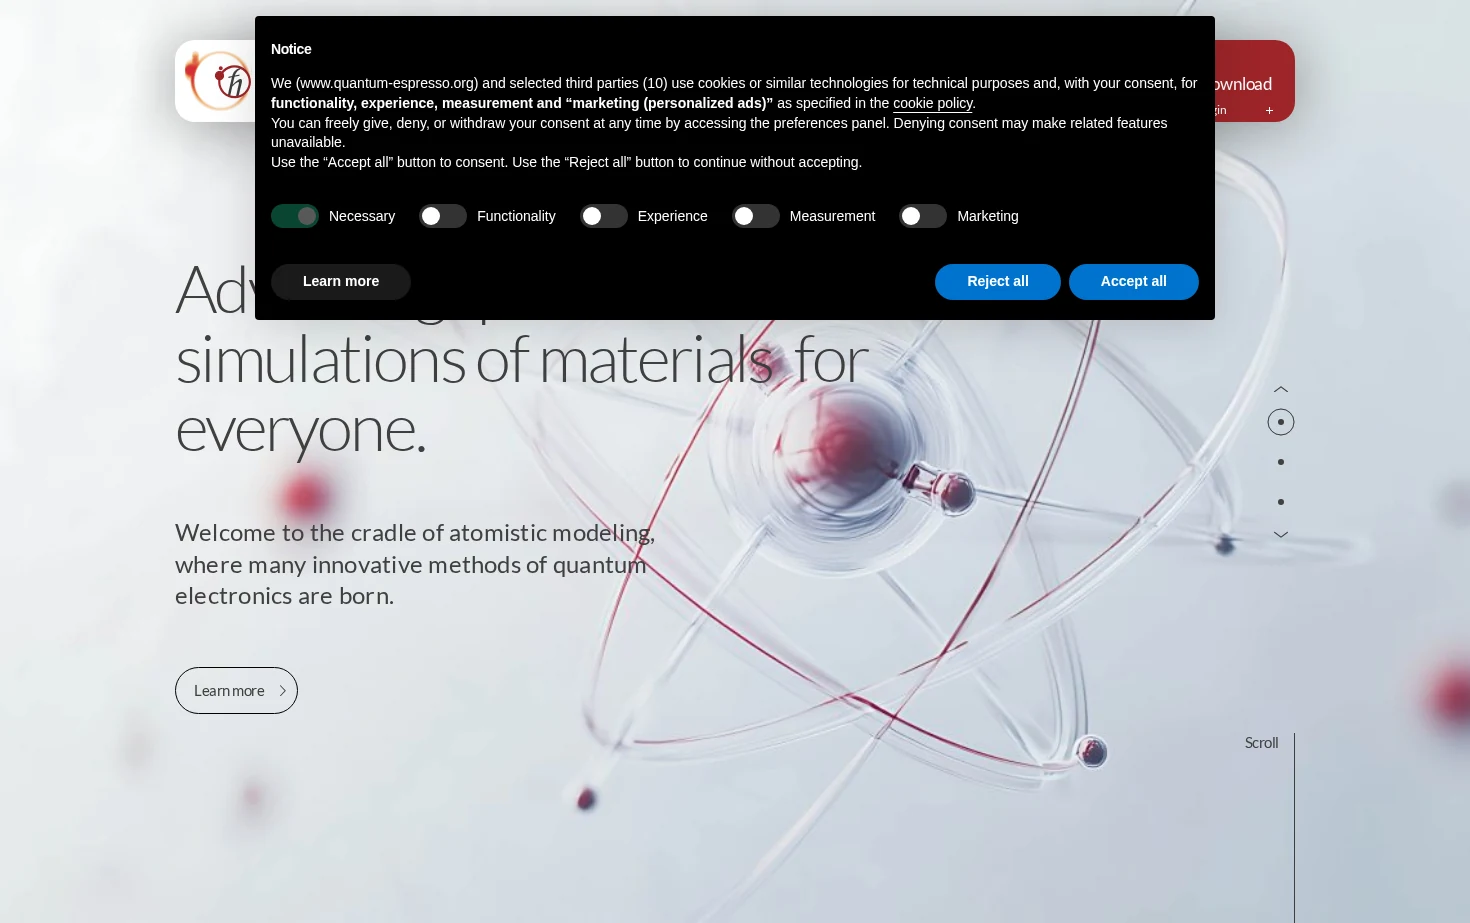The width and height of the screenshot is (1470, 923).
Task: Enable the Functionality cookies switch
Action: [443, 216]
